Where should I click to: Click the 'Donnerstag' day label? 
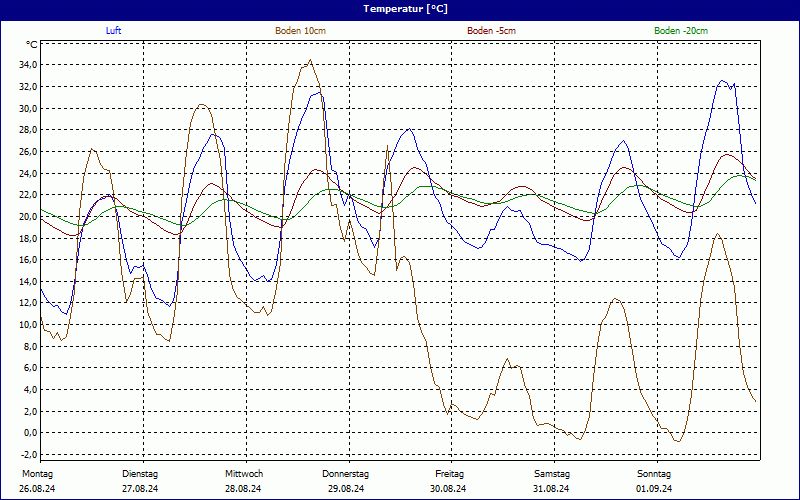345,474
